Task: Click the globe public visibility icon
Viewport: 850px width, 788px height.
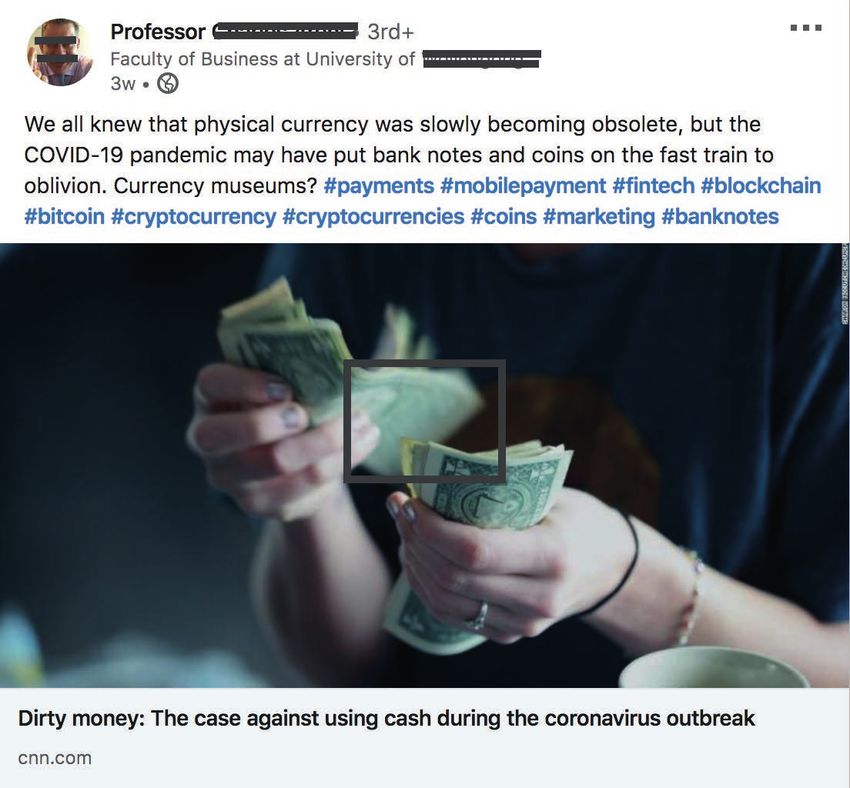Action: [x=168, y=83]
